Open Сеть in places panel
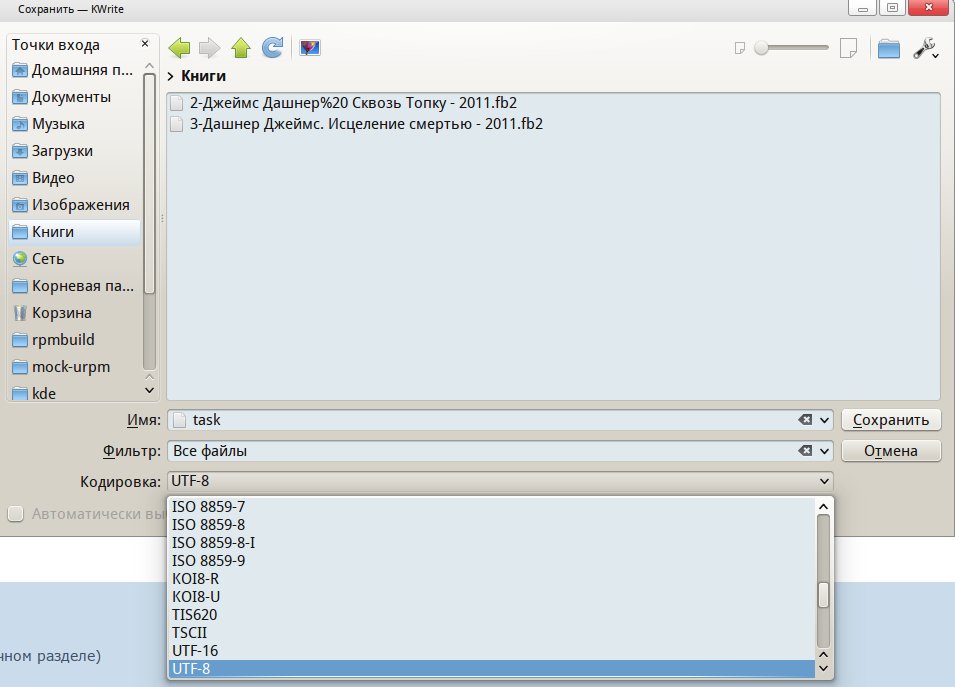The image size is (955, 687). 73,259
